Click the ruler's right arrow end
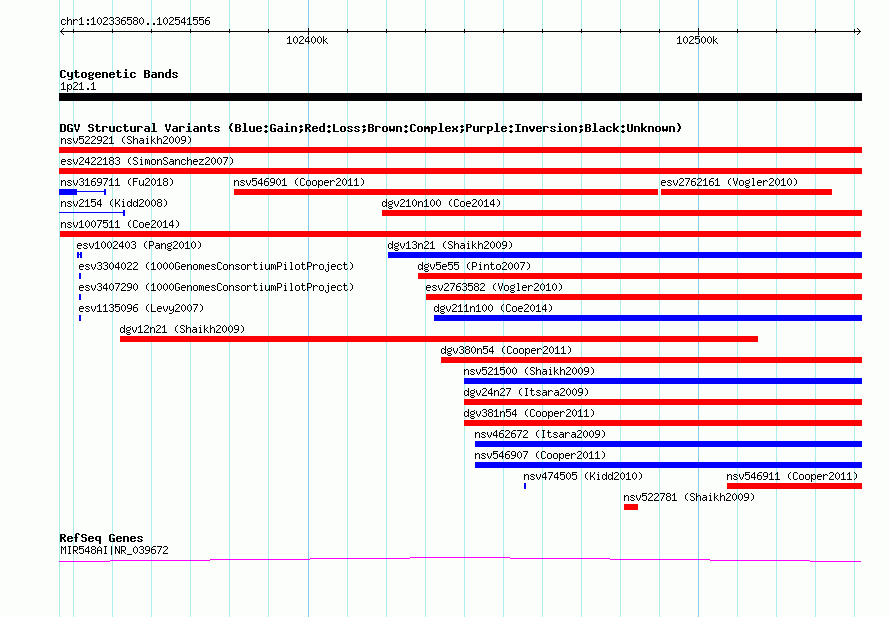Image resolution: width=890 pixels, height=617 pixels. (858, 31)
